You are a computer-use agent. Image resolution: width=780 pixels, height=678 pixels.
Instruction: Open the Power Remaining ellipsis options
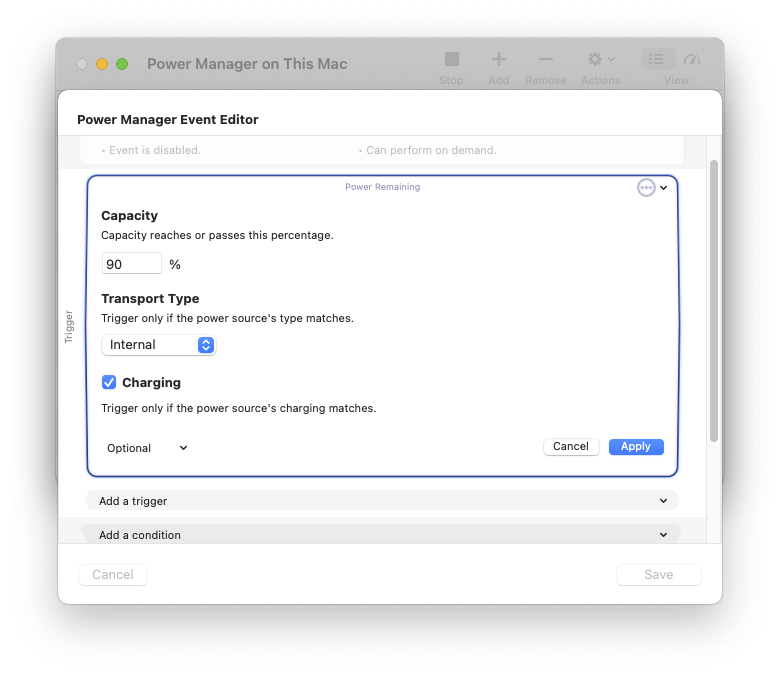coord(646,188)
